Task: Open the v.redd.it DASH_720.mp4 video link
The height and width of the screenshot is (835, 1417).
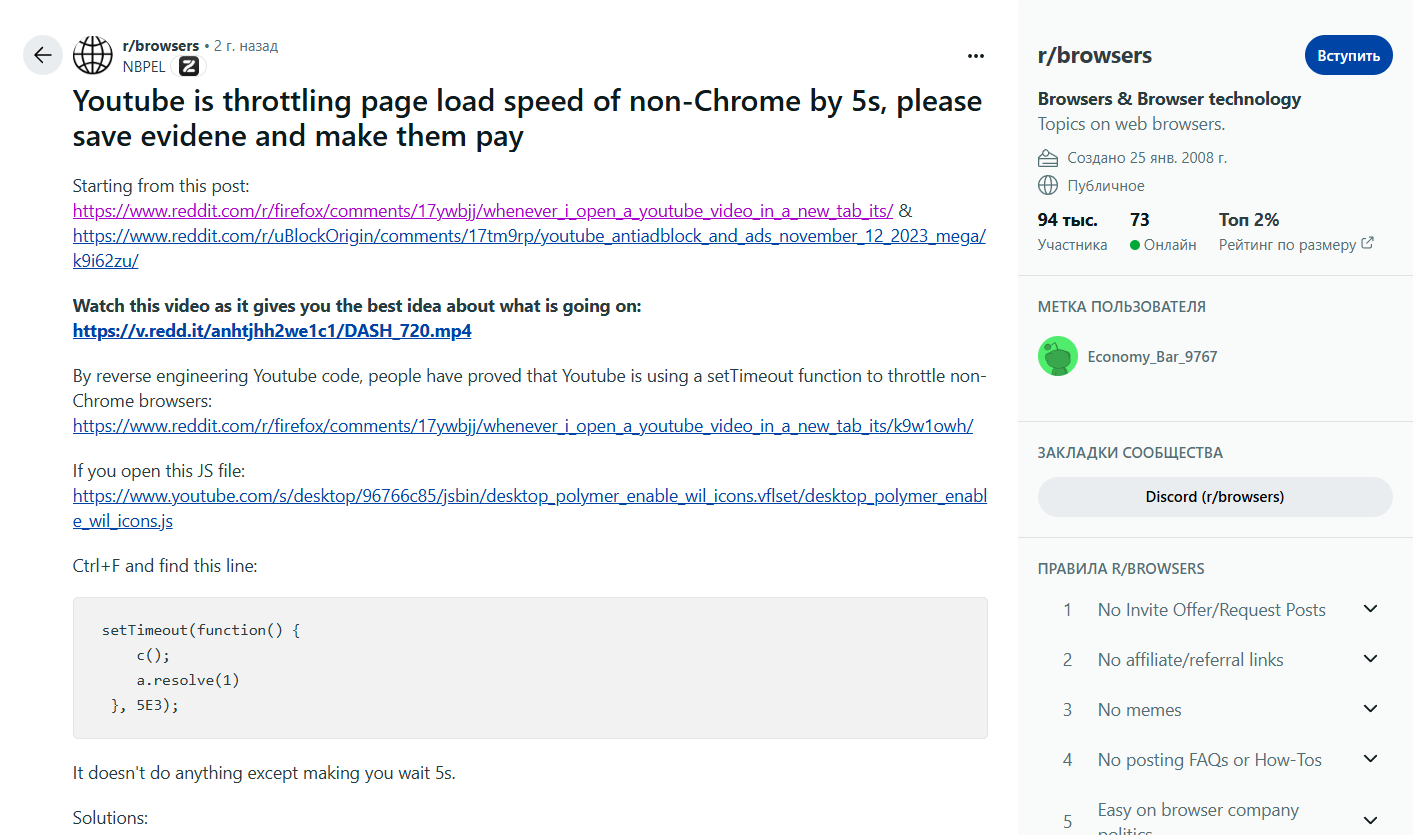Action: coord(272,331)
